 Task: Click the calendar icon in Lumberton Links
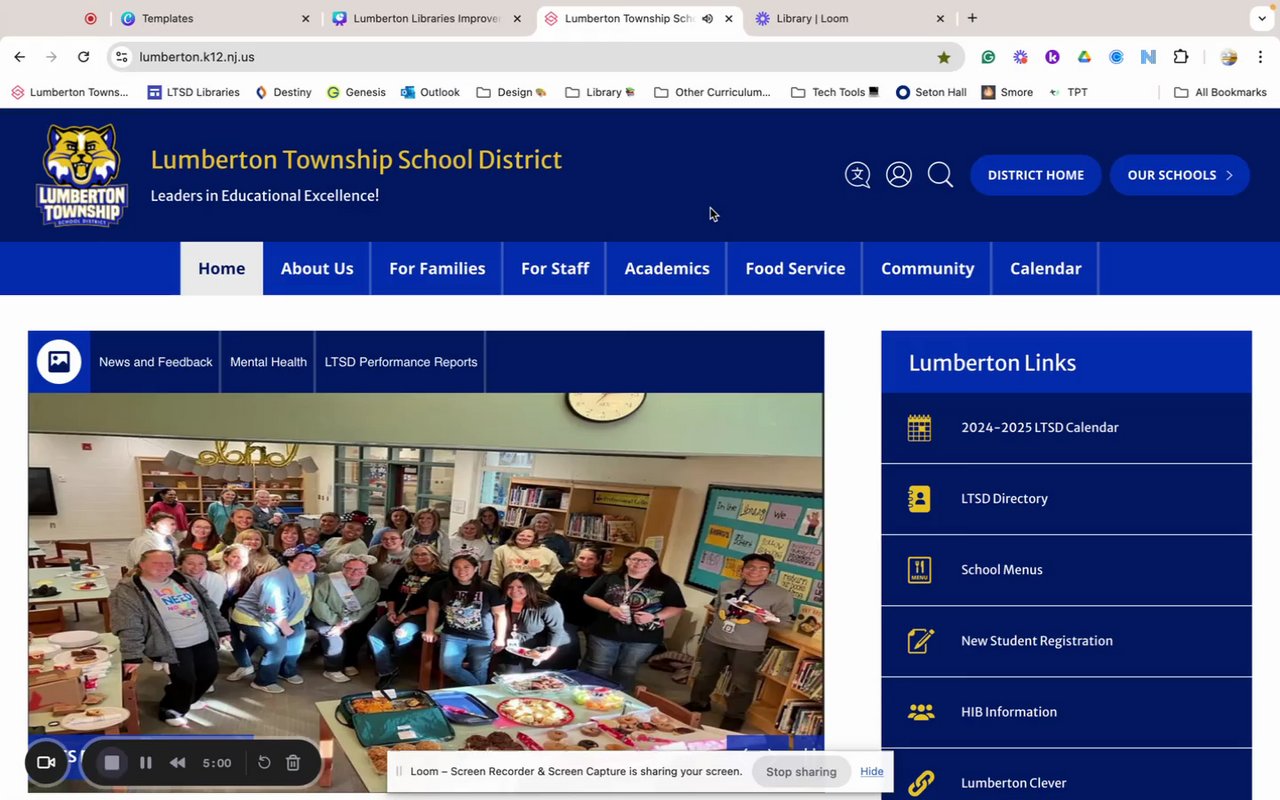pos(919,428)
